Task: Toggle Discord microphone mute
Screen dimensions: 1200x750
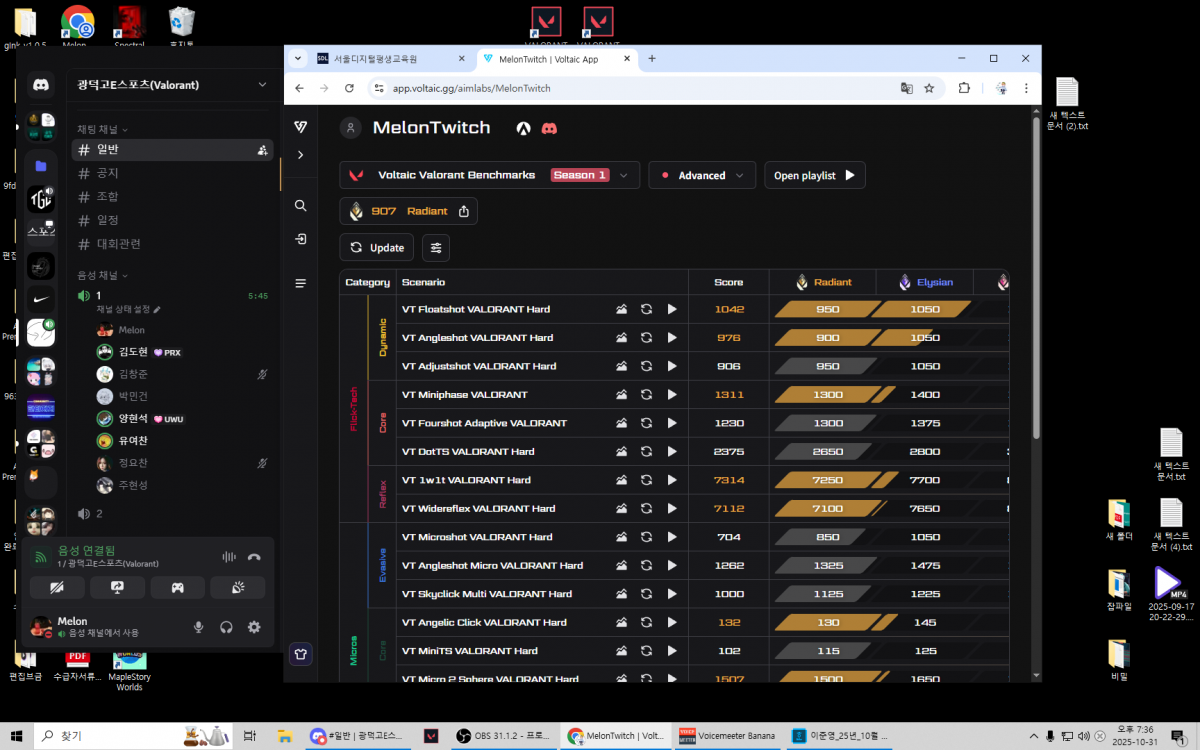Action: [199, 627]
